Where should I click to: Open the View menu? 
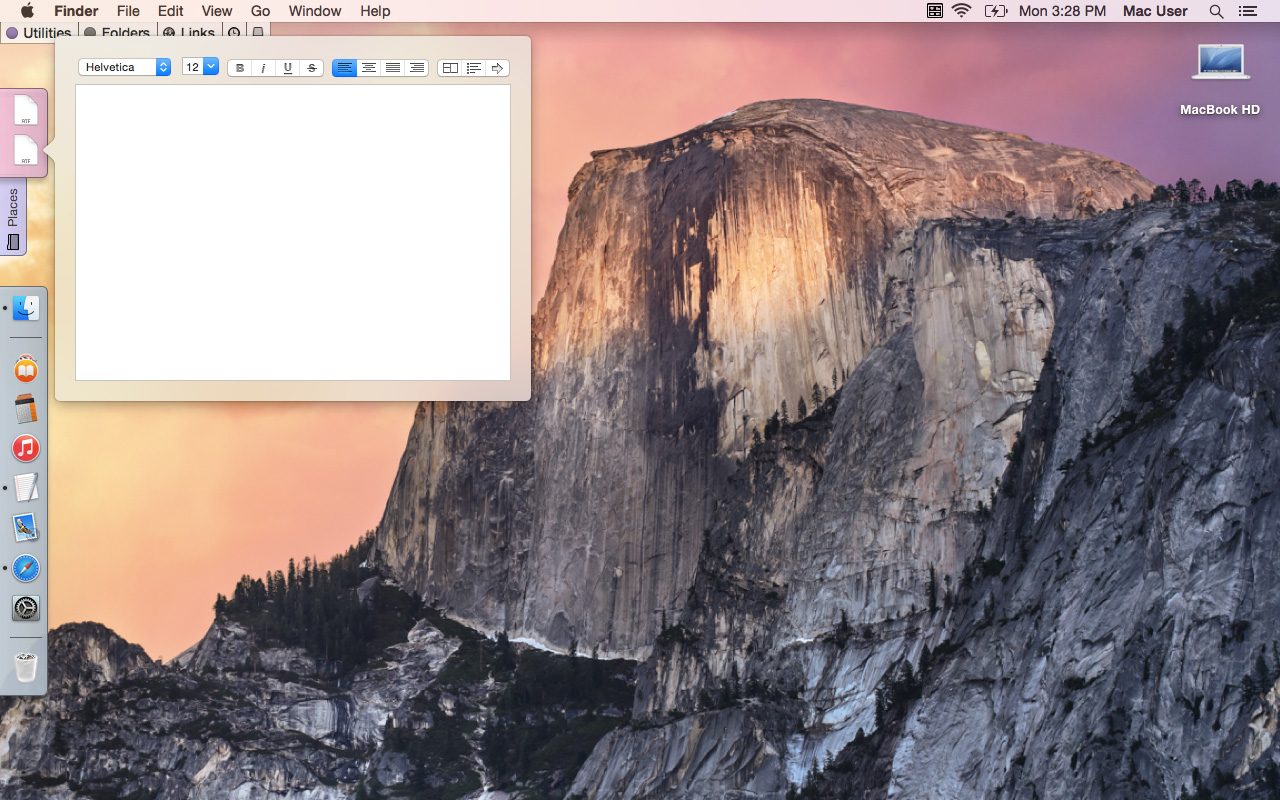[217, 11]
